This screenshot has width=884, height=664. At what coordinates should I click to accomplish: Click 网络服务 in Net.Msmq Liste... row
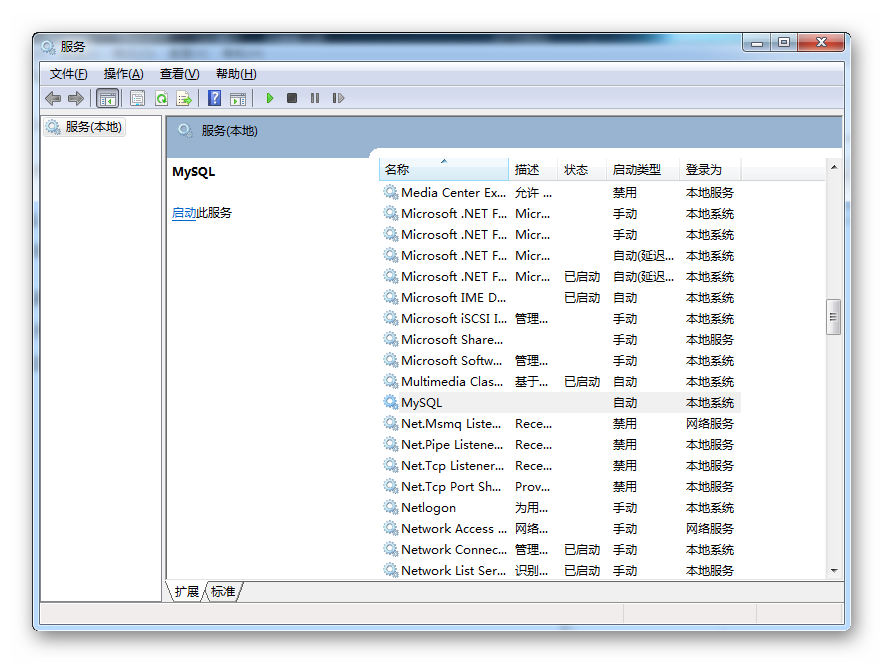pyautogui.click(x=709, y=423)
